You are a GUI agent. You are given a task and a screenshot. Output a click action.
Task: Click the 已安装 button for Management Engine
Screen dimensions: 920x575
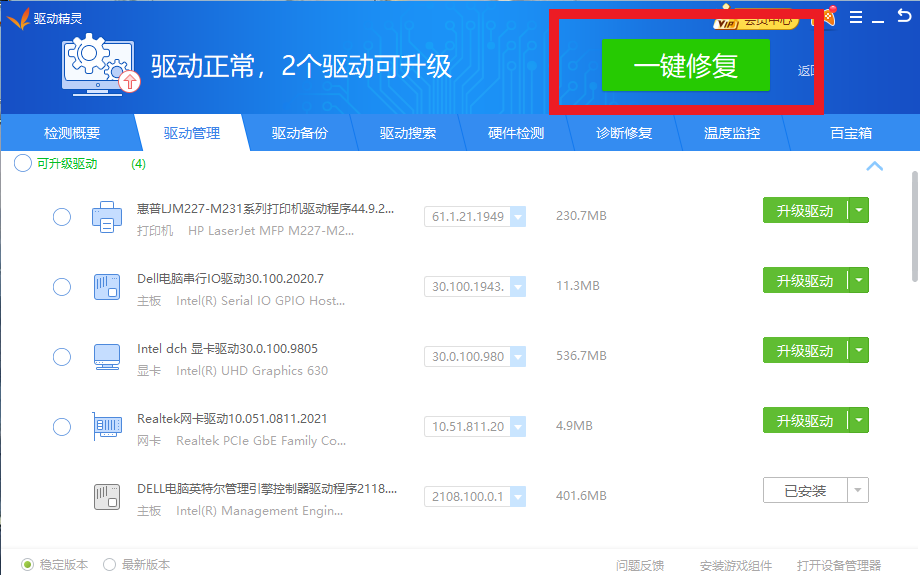point(805,490)
